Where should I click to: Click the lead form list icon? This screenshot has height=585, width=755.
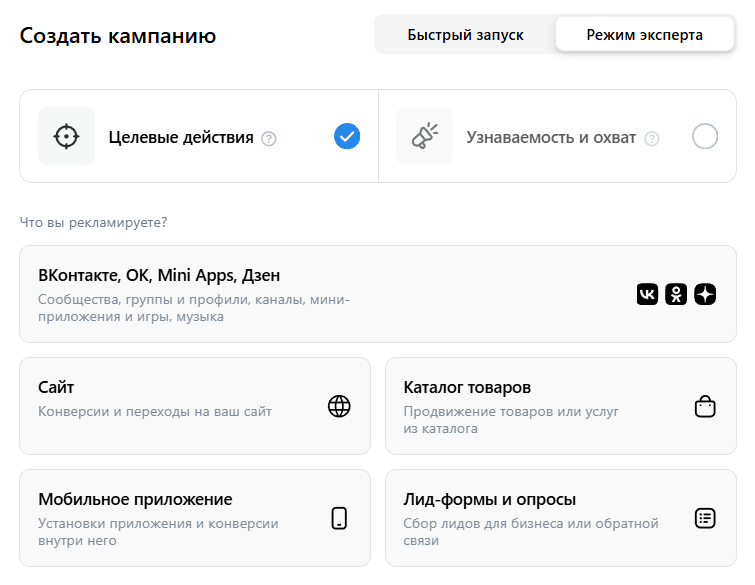point(705,518)
